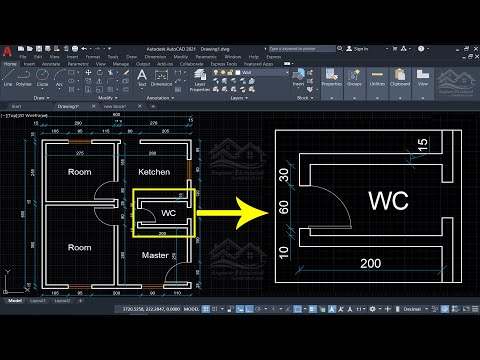Expand the Annotation panel

[x=160, y=98]
